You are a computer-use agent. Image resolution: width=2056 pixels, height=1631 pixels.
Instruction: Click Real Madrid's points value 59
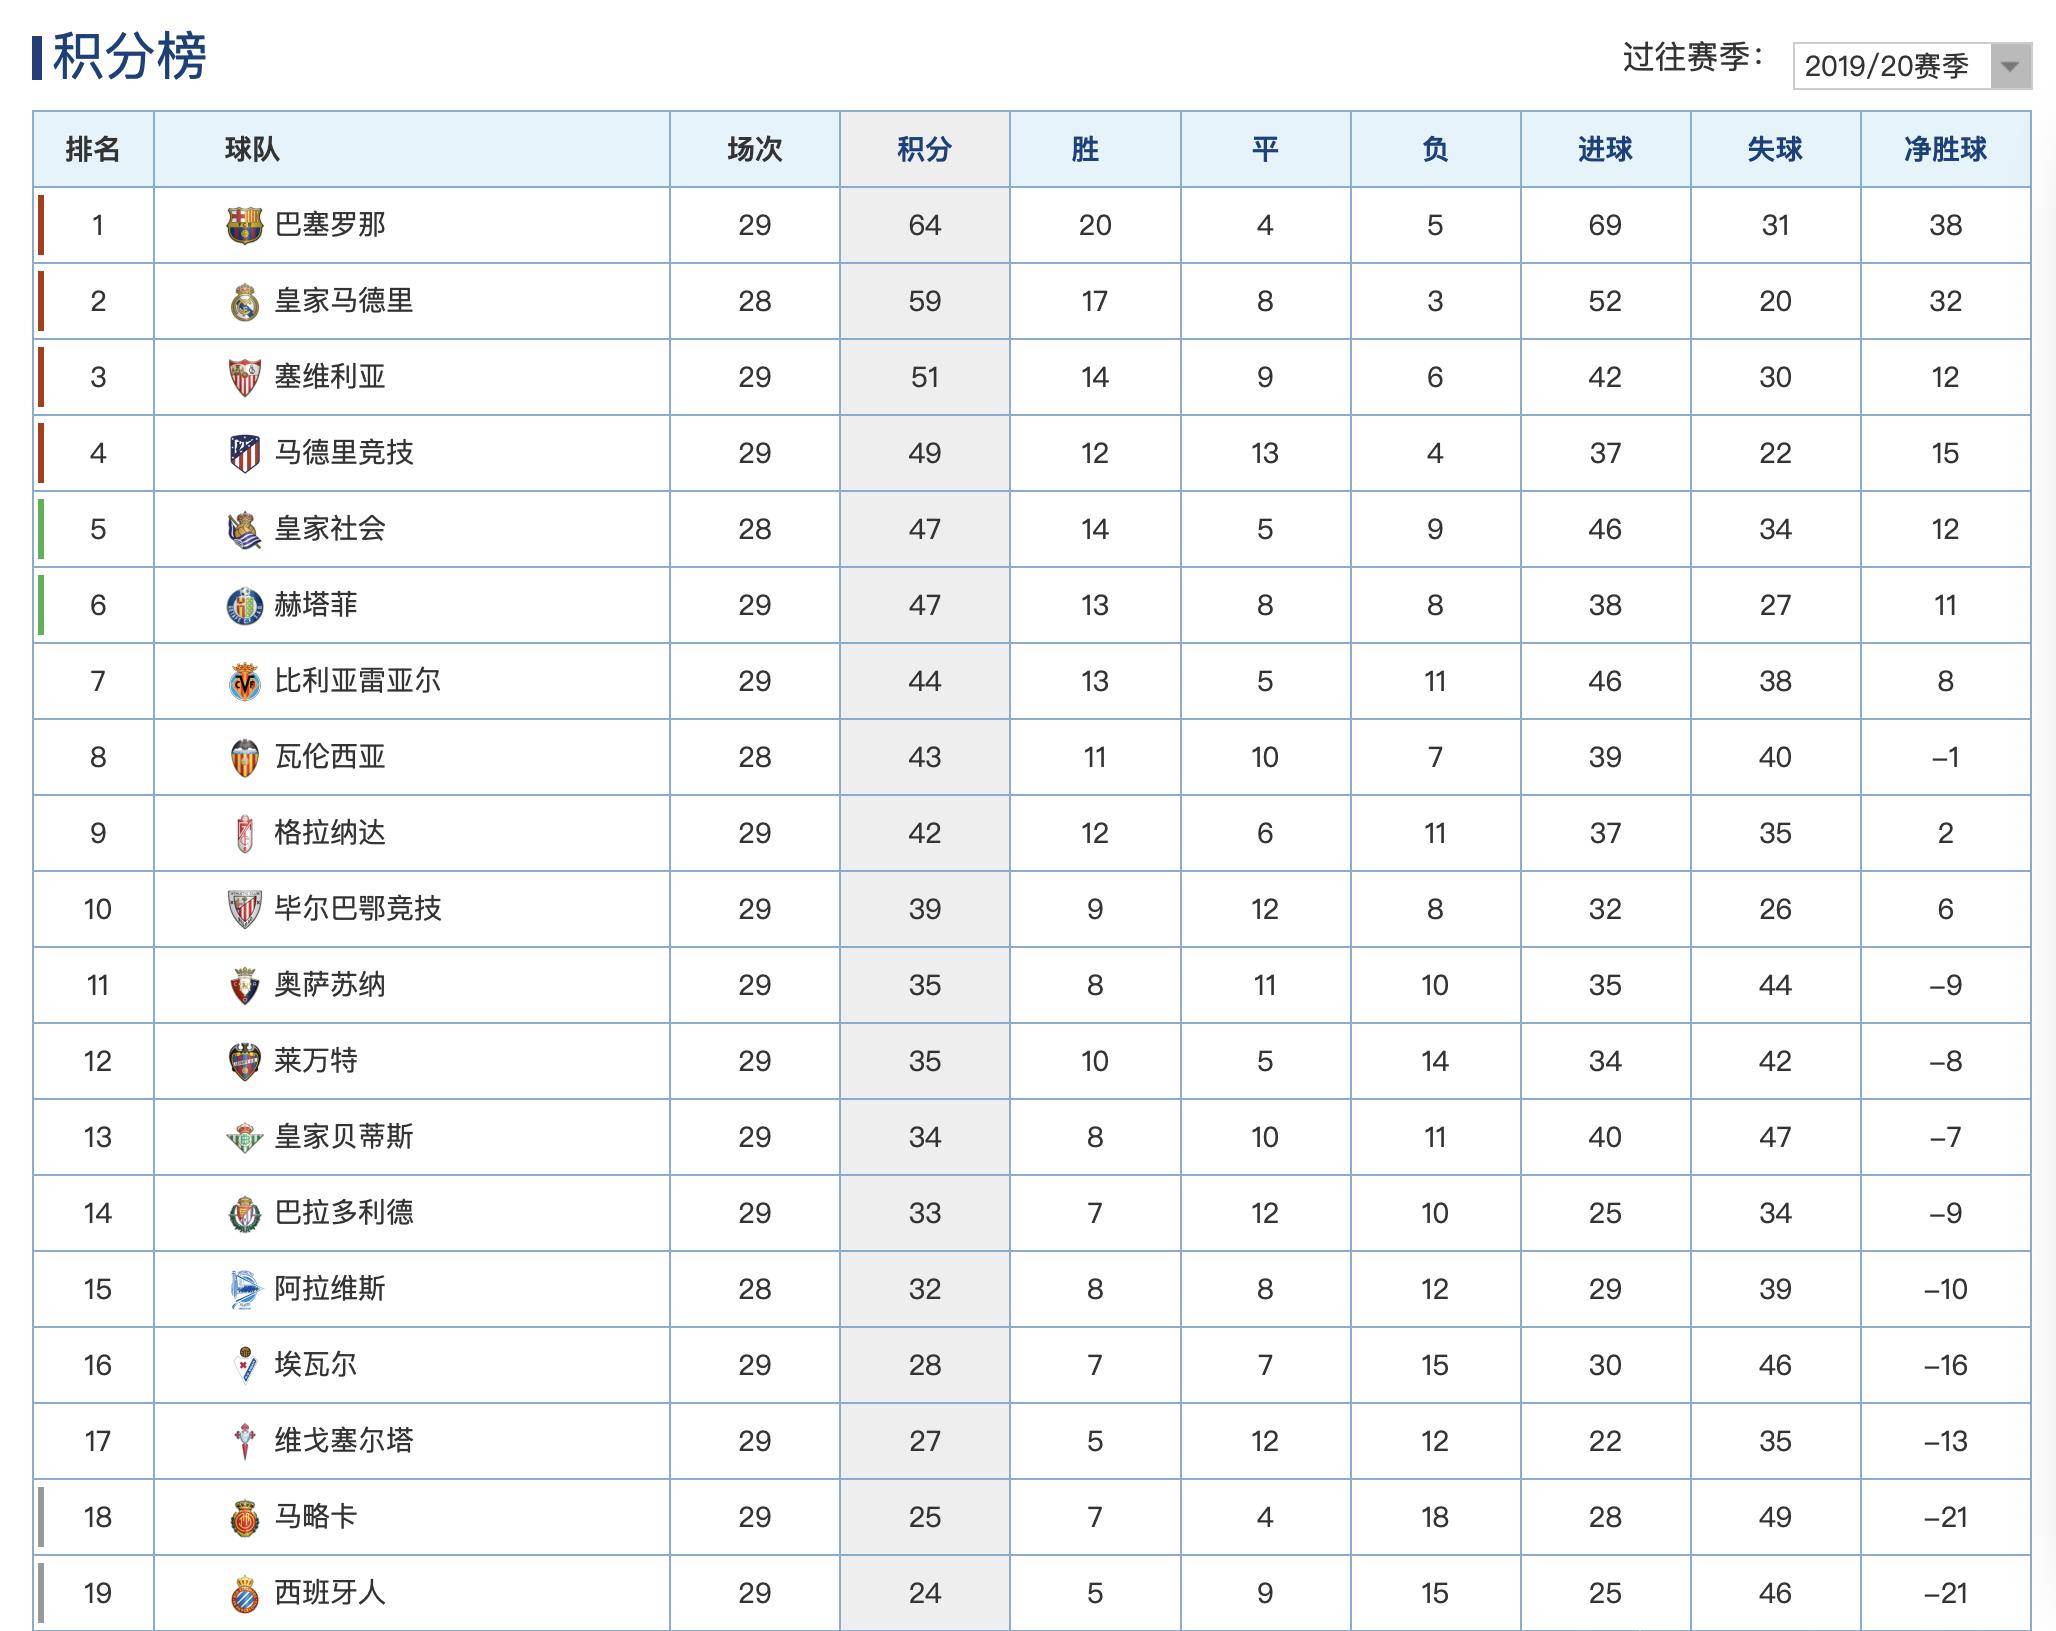click(925, 302)
